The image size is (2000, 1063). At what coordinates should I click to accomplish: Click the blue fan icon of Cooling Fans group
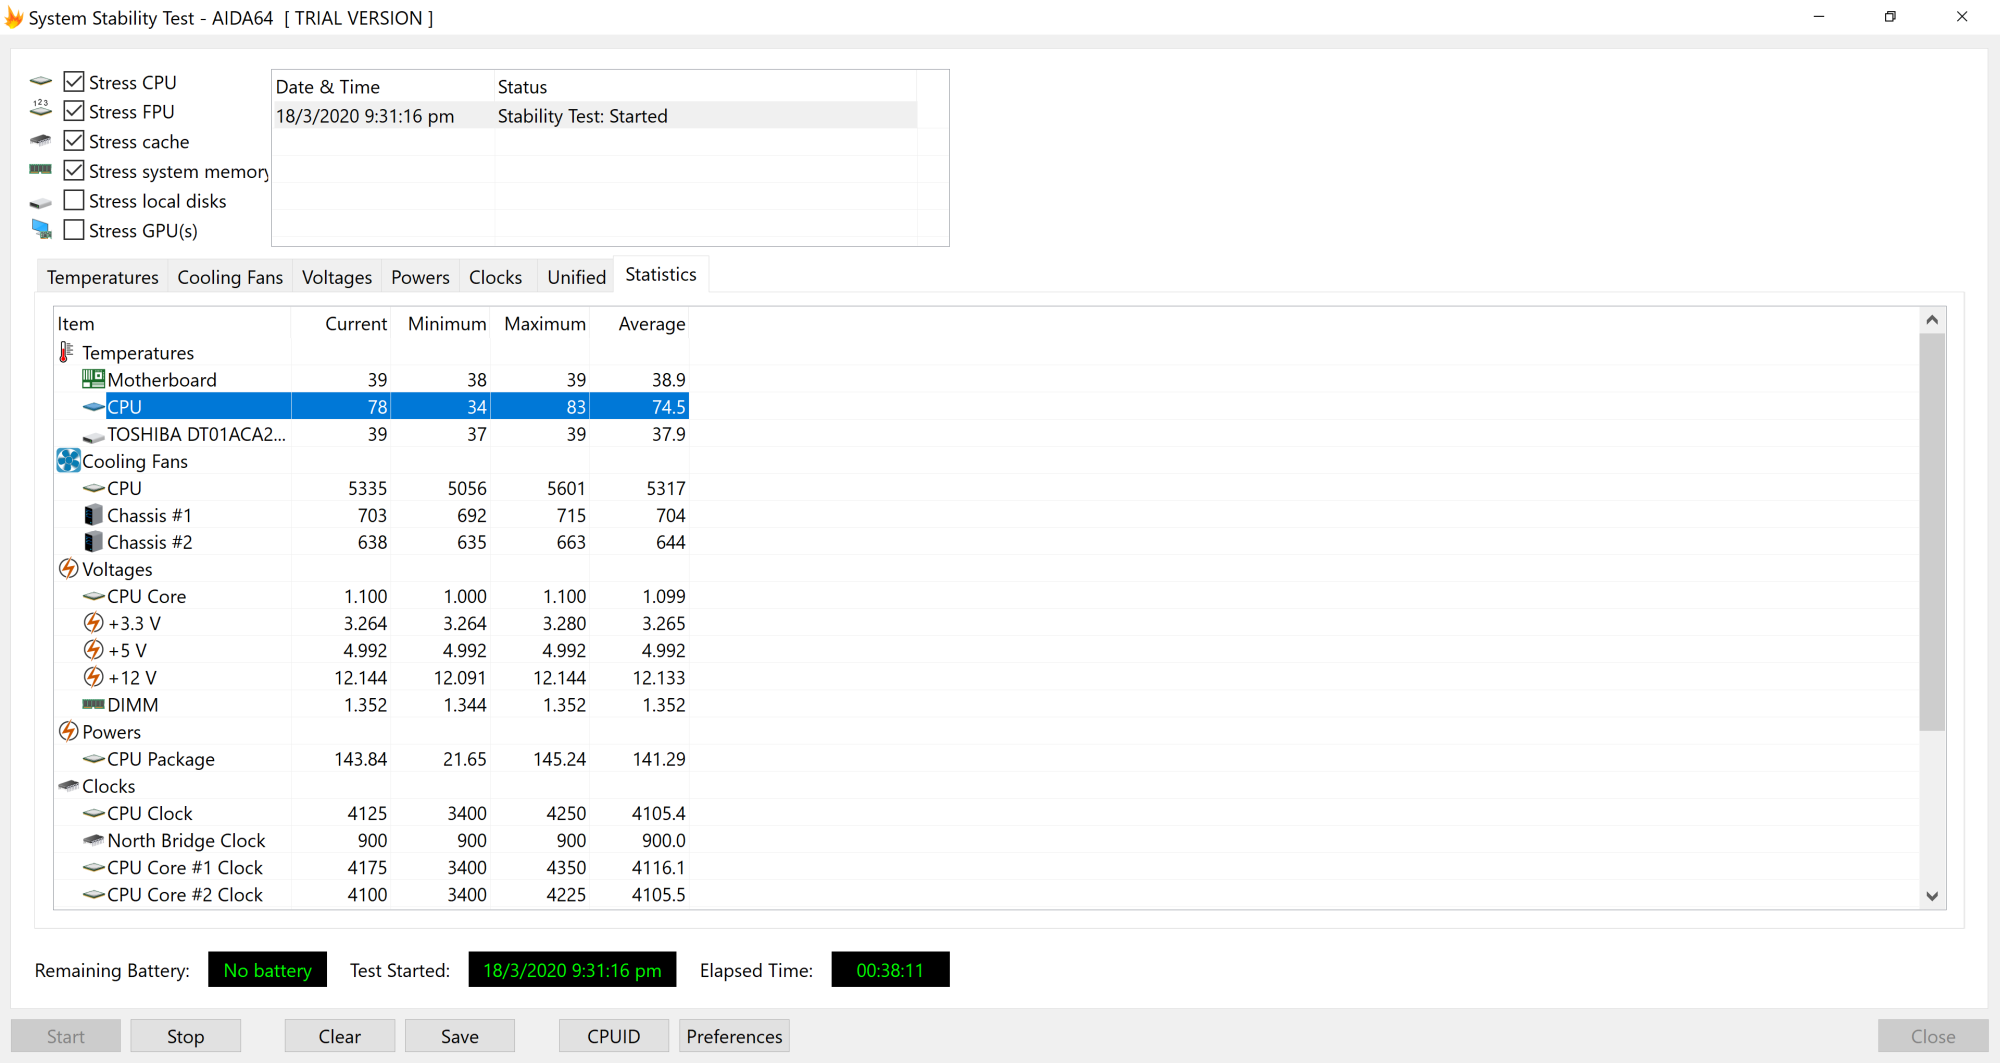tap(68, 461)
